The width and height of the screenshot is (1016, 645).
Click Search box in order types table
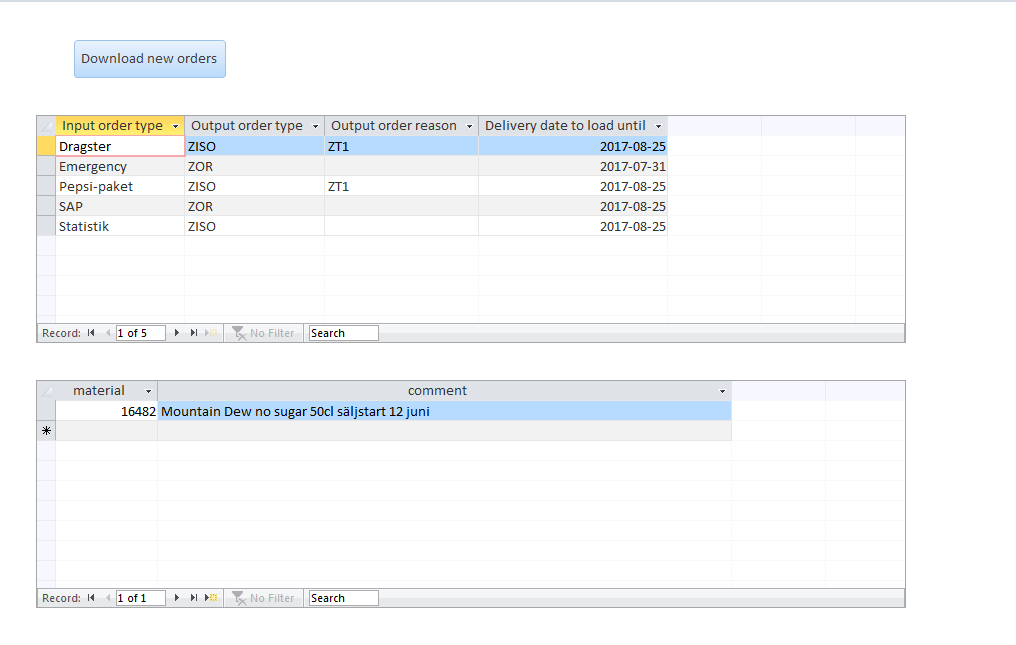(343, 333)
